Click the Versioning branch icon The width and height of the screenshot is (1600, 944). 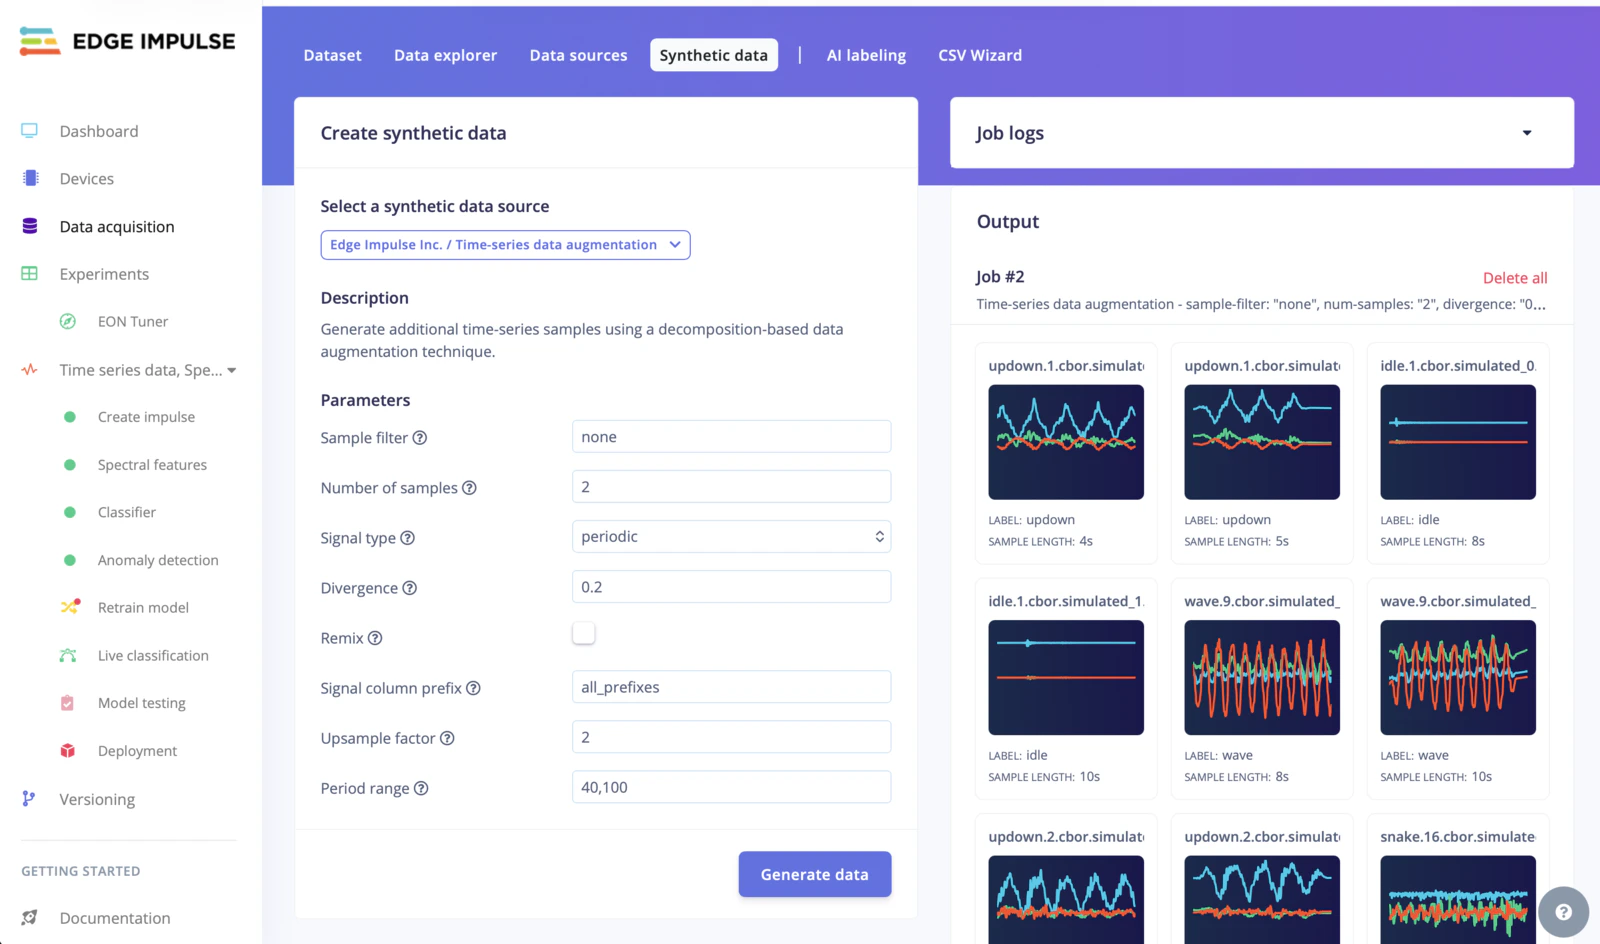click(x=29, y=798)
